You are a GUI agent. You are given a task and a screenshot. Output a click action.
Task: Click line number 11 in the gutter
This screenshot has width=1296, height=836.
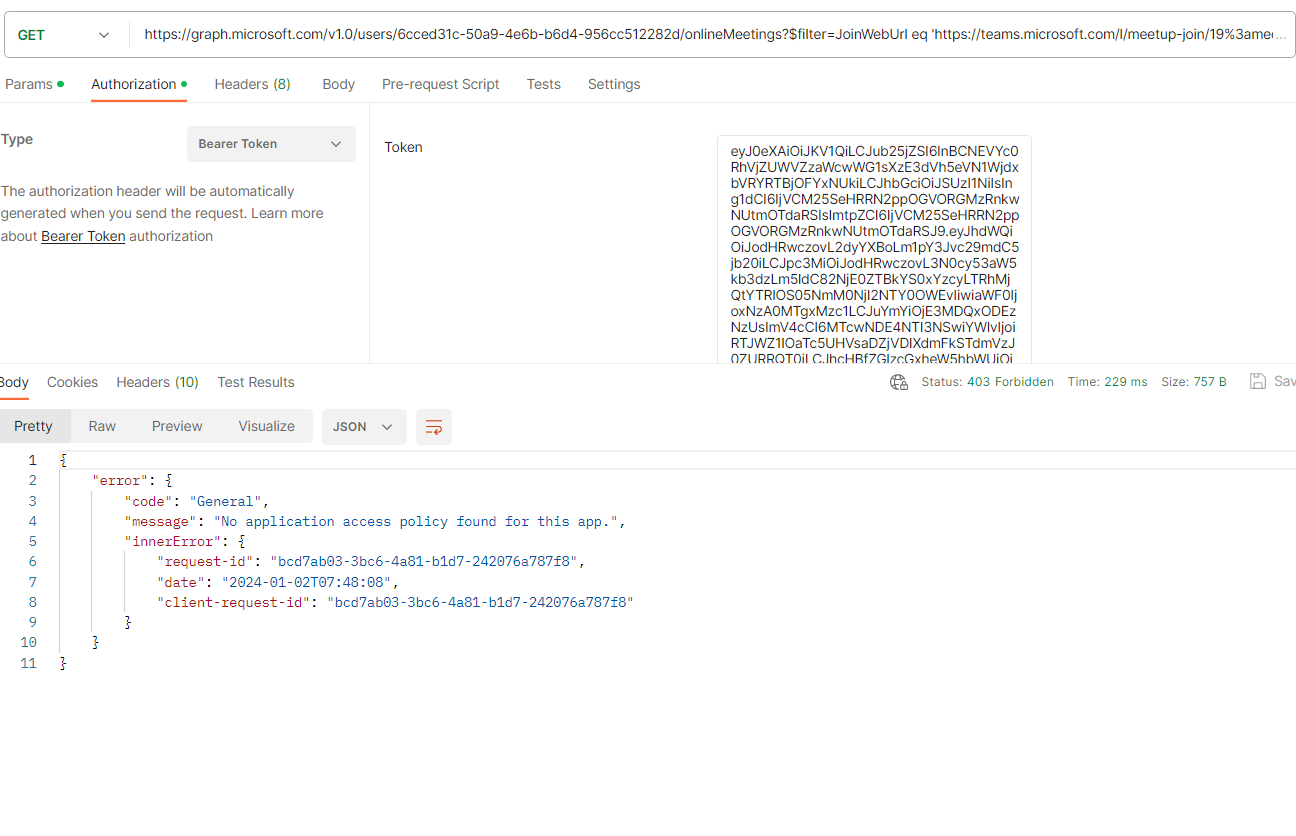[x=28, y=663]
